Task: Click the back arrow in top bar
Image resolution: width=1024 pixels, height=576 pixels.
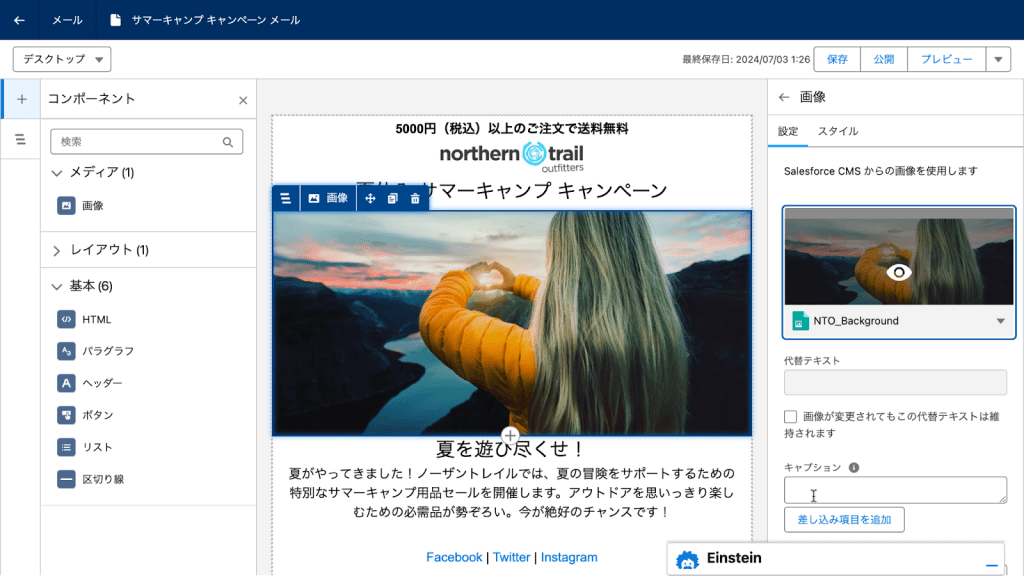Action: (19, 20)
